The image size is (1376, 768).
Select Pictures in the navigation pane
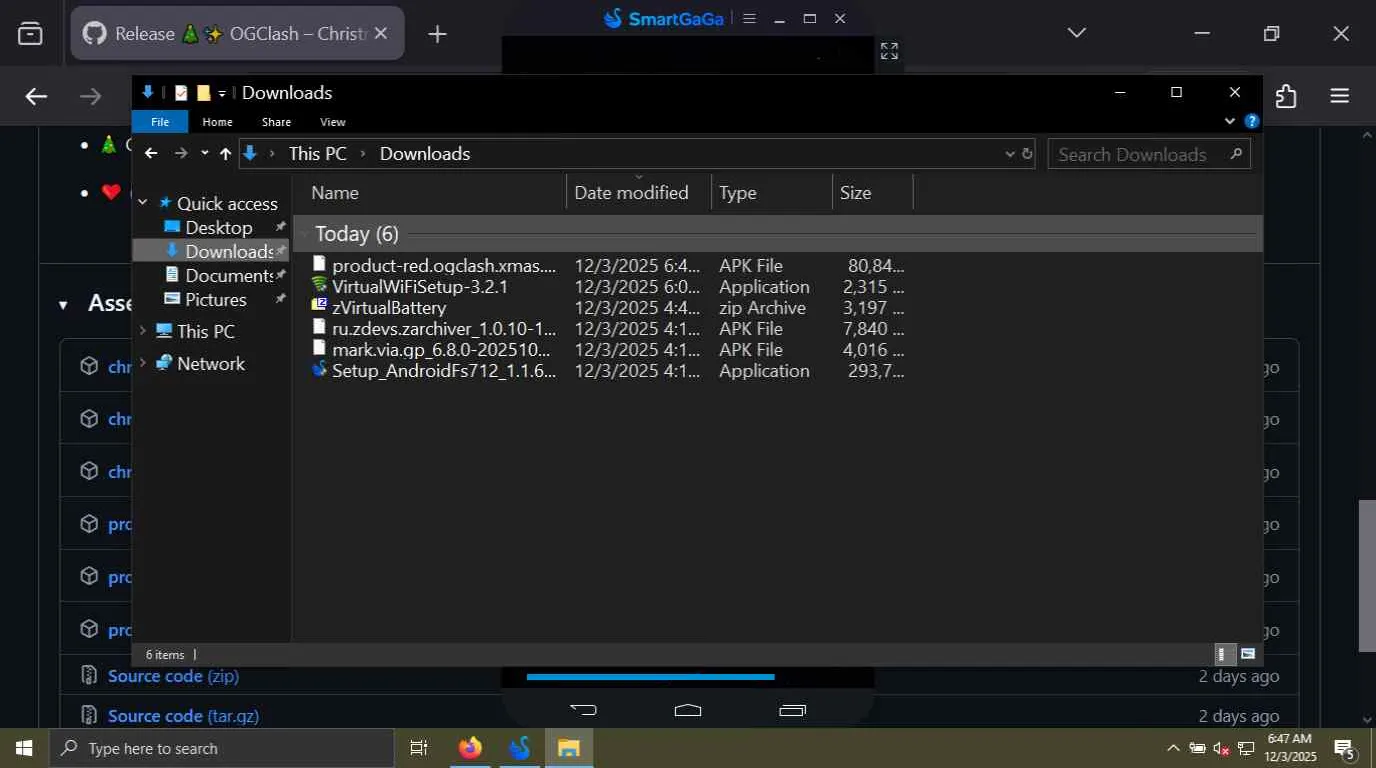[x=215, y=299]
